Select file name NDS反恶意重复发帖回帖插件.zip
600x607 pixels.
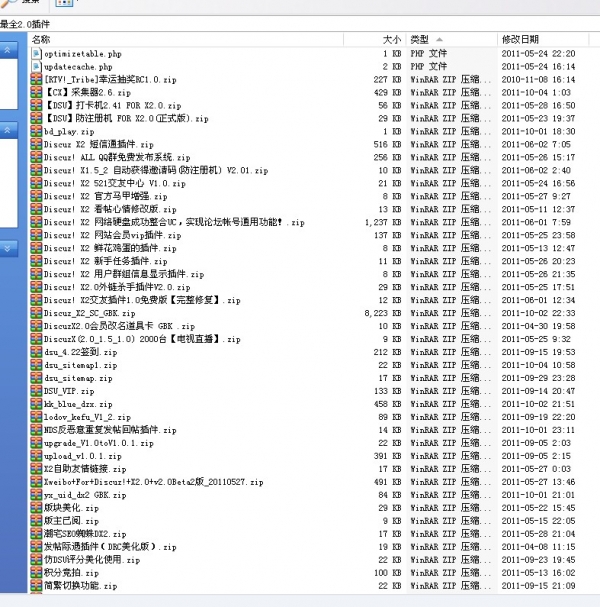110,430
